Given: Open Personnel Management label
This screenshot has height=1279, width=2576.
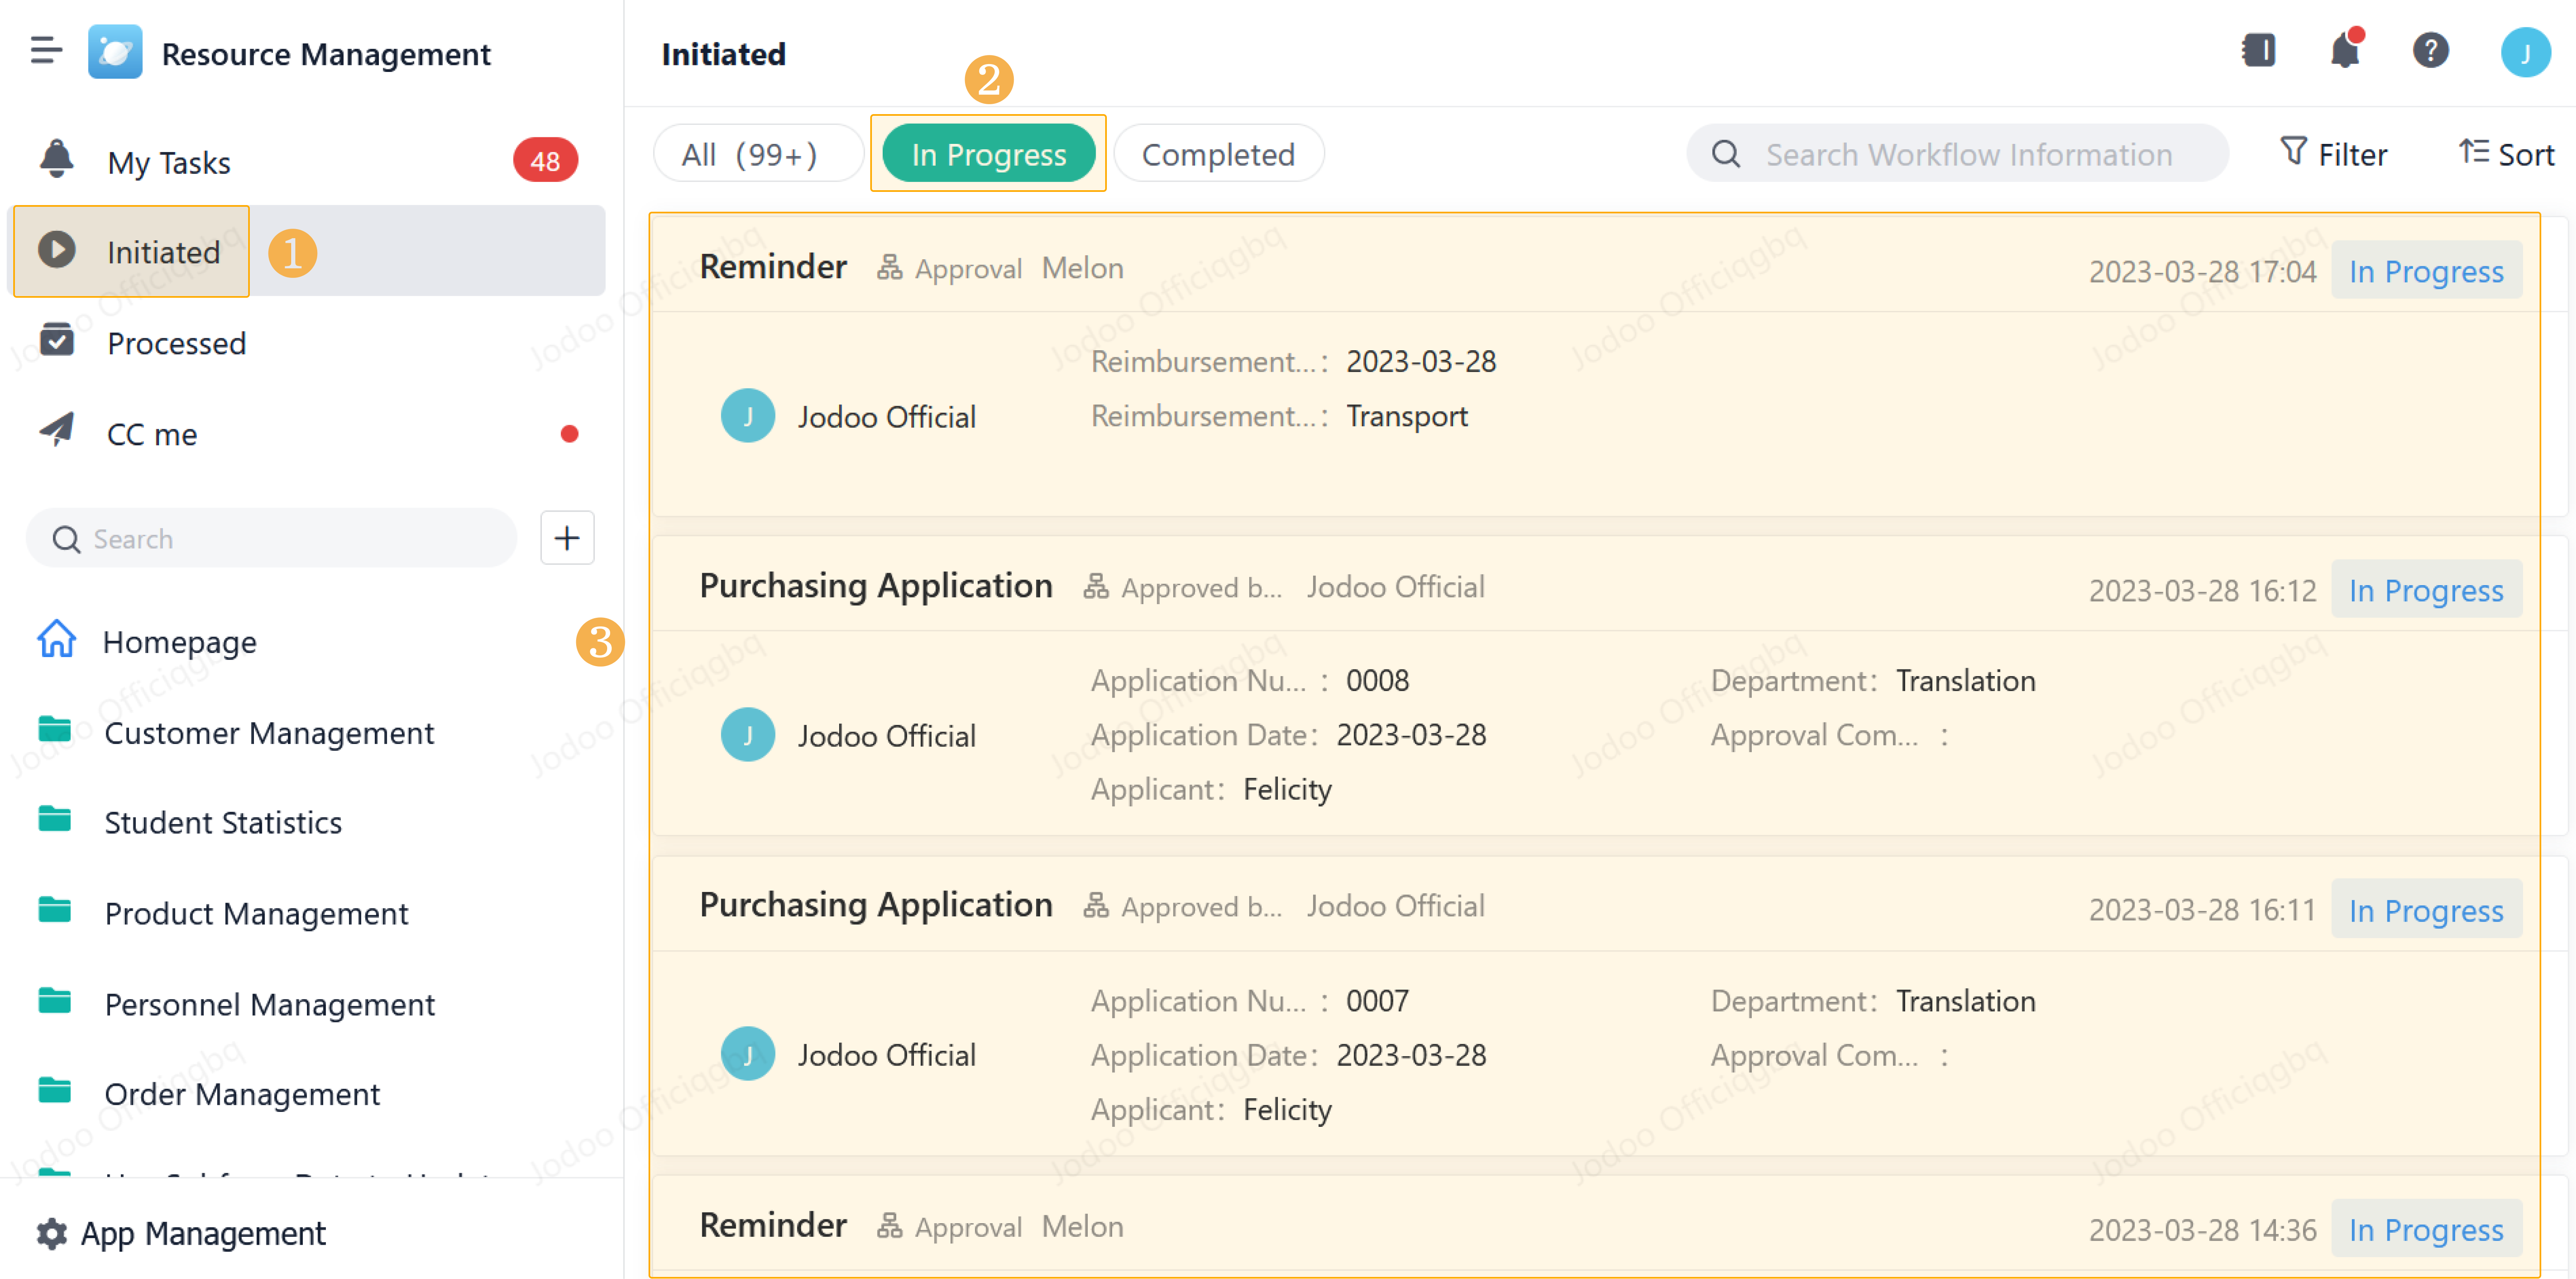Looking at the screenshot, I should click(270, 1004).
